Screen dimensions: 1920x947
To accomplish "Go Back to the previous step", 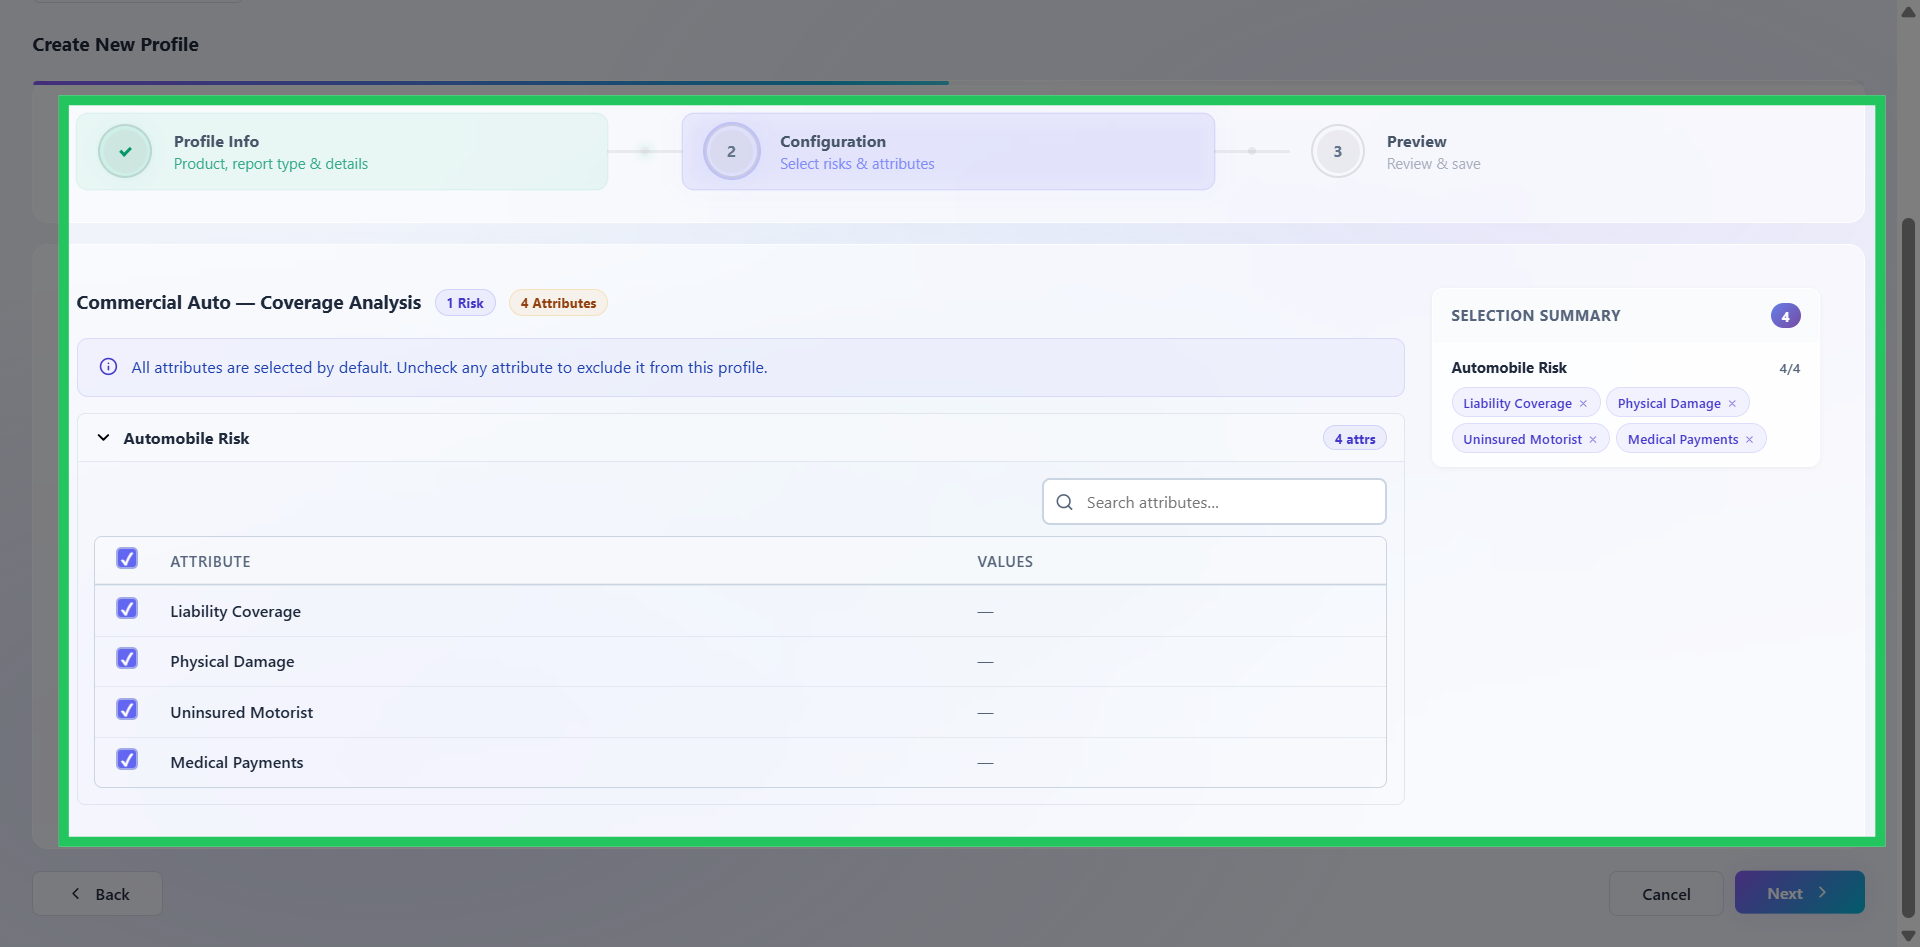I will click(97, 894).
